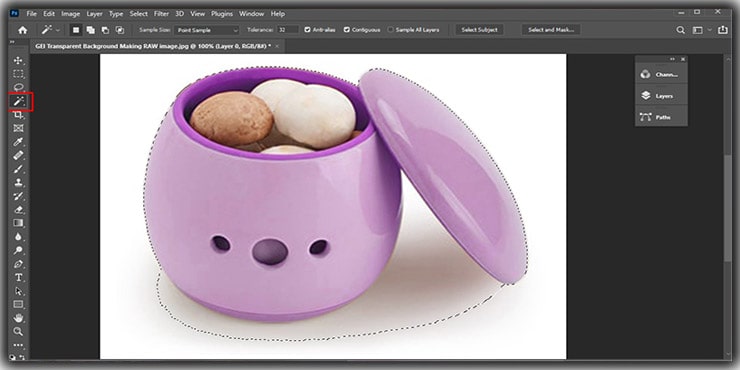Image resolution: width=740 pixels, height=370 pixels.
Task: Select the Path Selection tool
Action: point(18,291)
